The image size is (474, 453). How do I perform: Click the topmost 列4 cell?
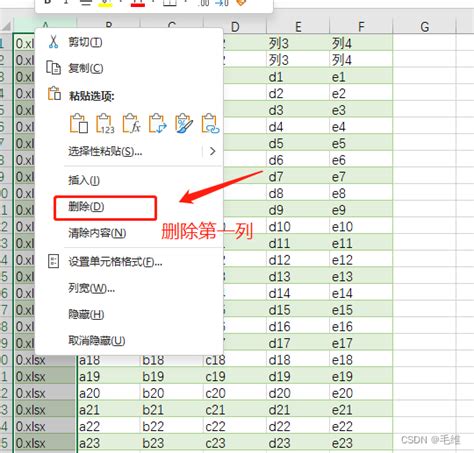tap(361, 43)
